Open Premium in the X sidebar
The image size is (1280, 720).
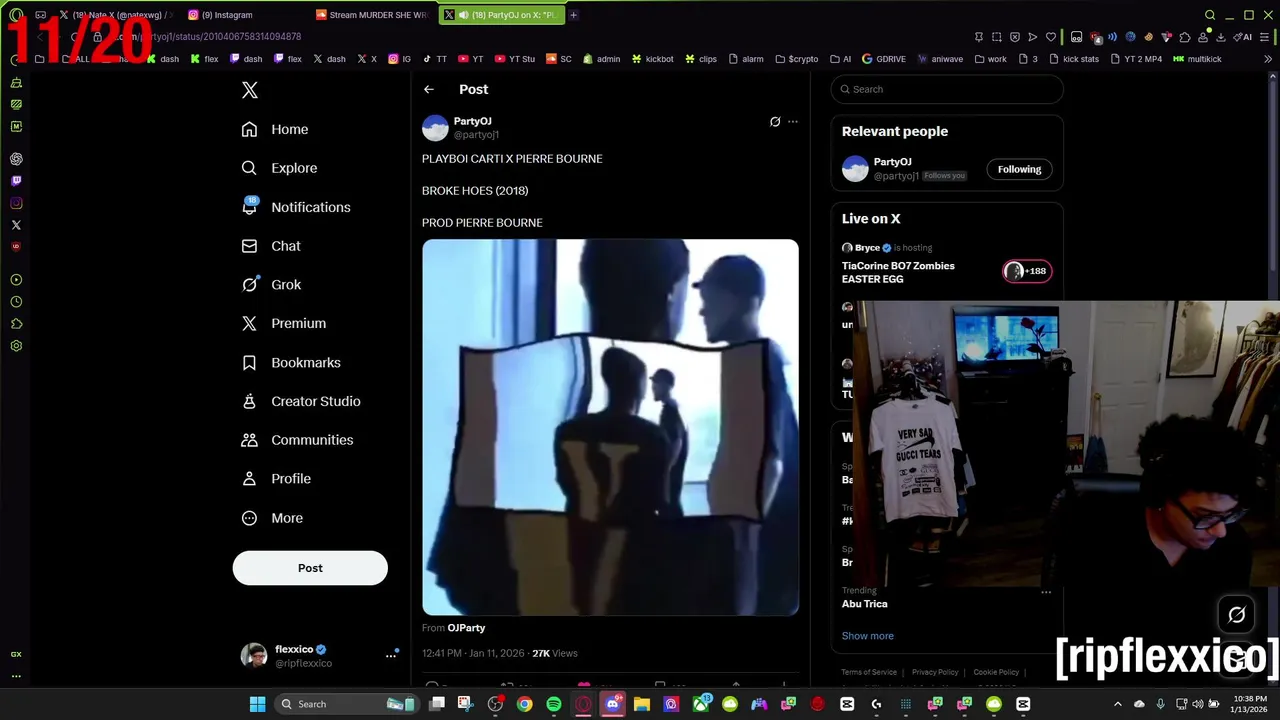(x=284, y=323)
